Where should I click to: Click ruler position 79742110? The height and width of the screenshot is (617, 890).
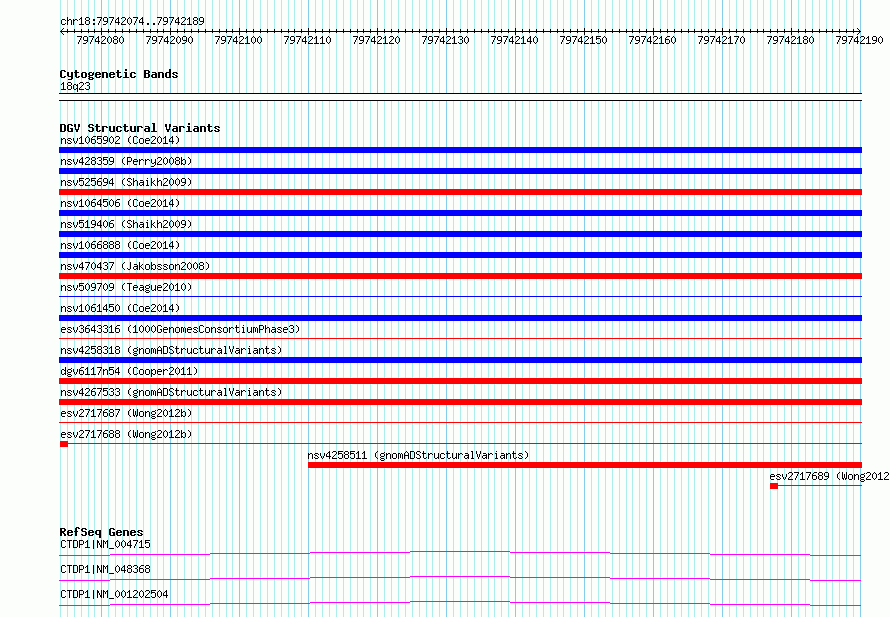click(x=307, y=40)
